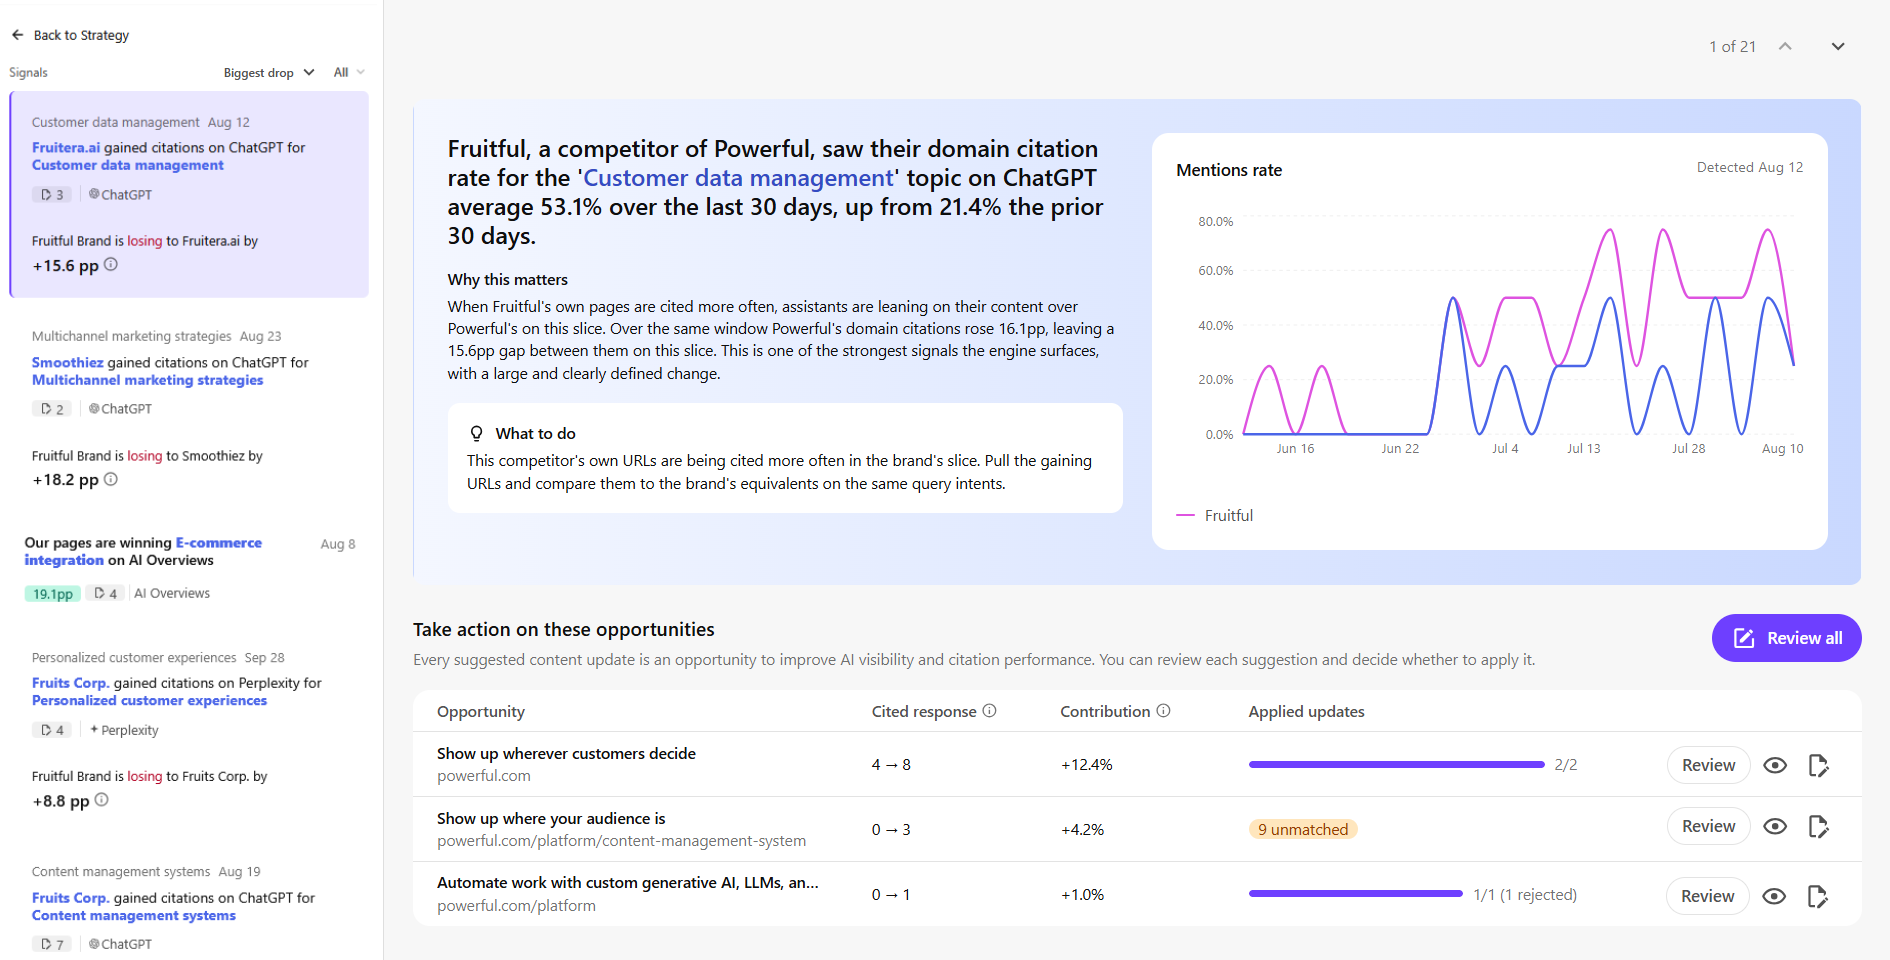Click the 9 unmatched badge
Screen dimensions: 1890x960
[1303, 829]
